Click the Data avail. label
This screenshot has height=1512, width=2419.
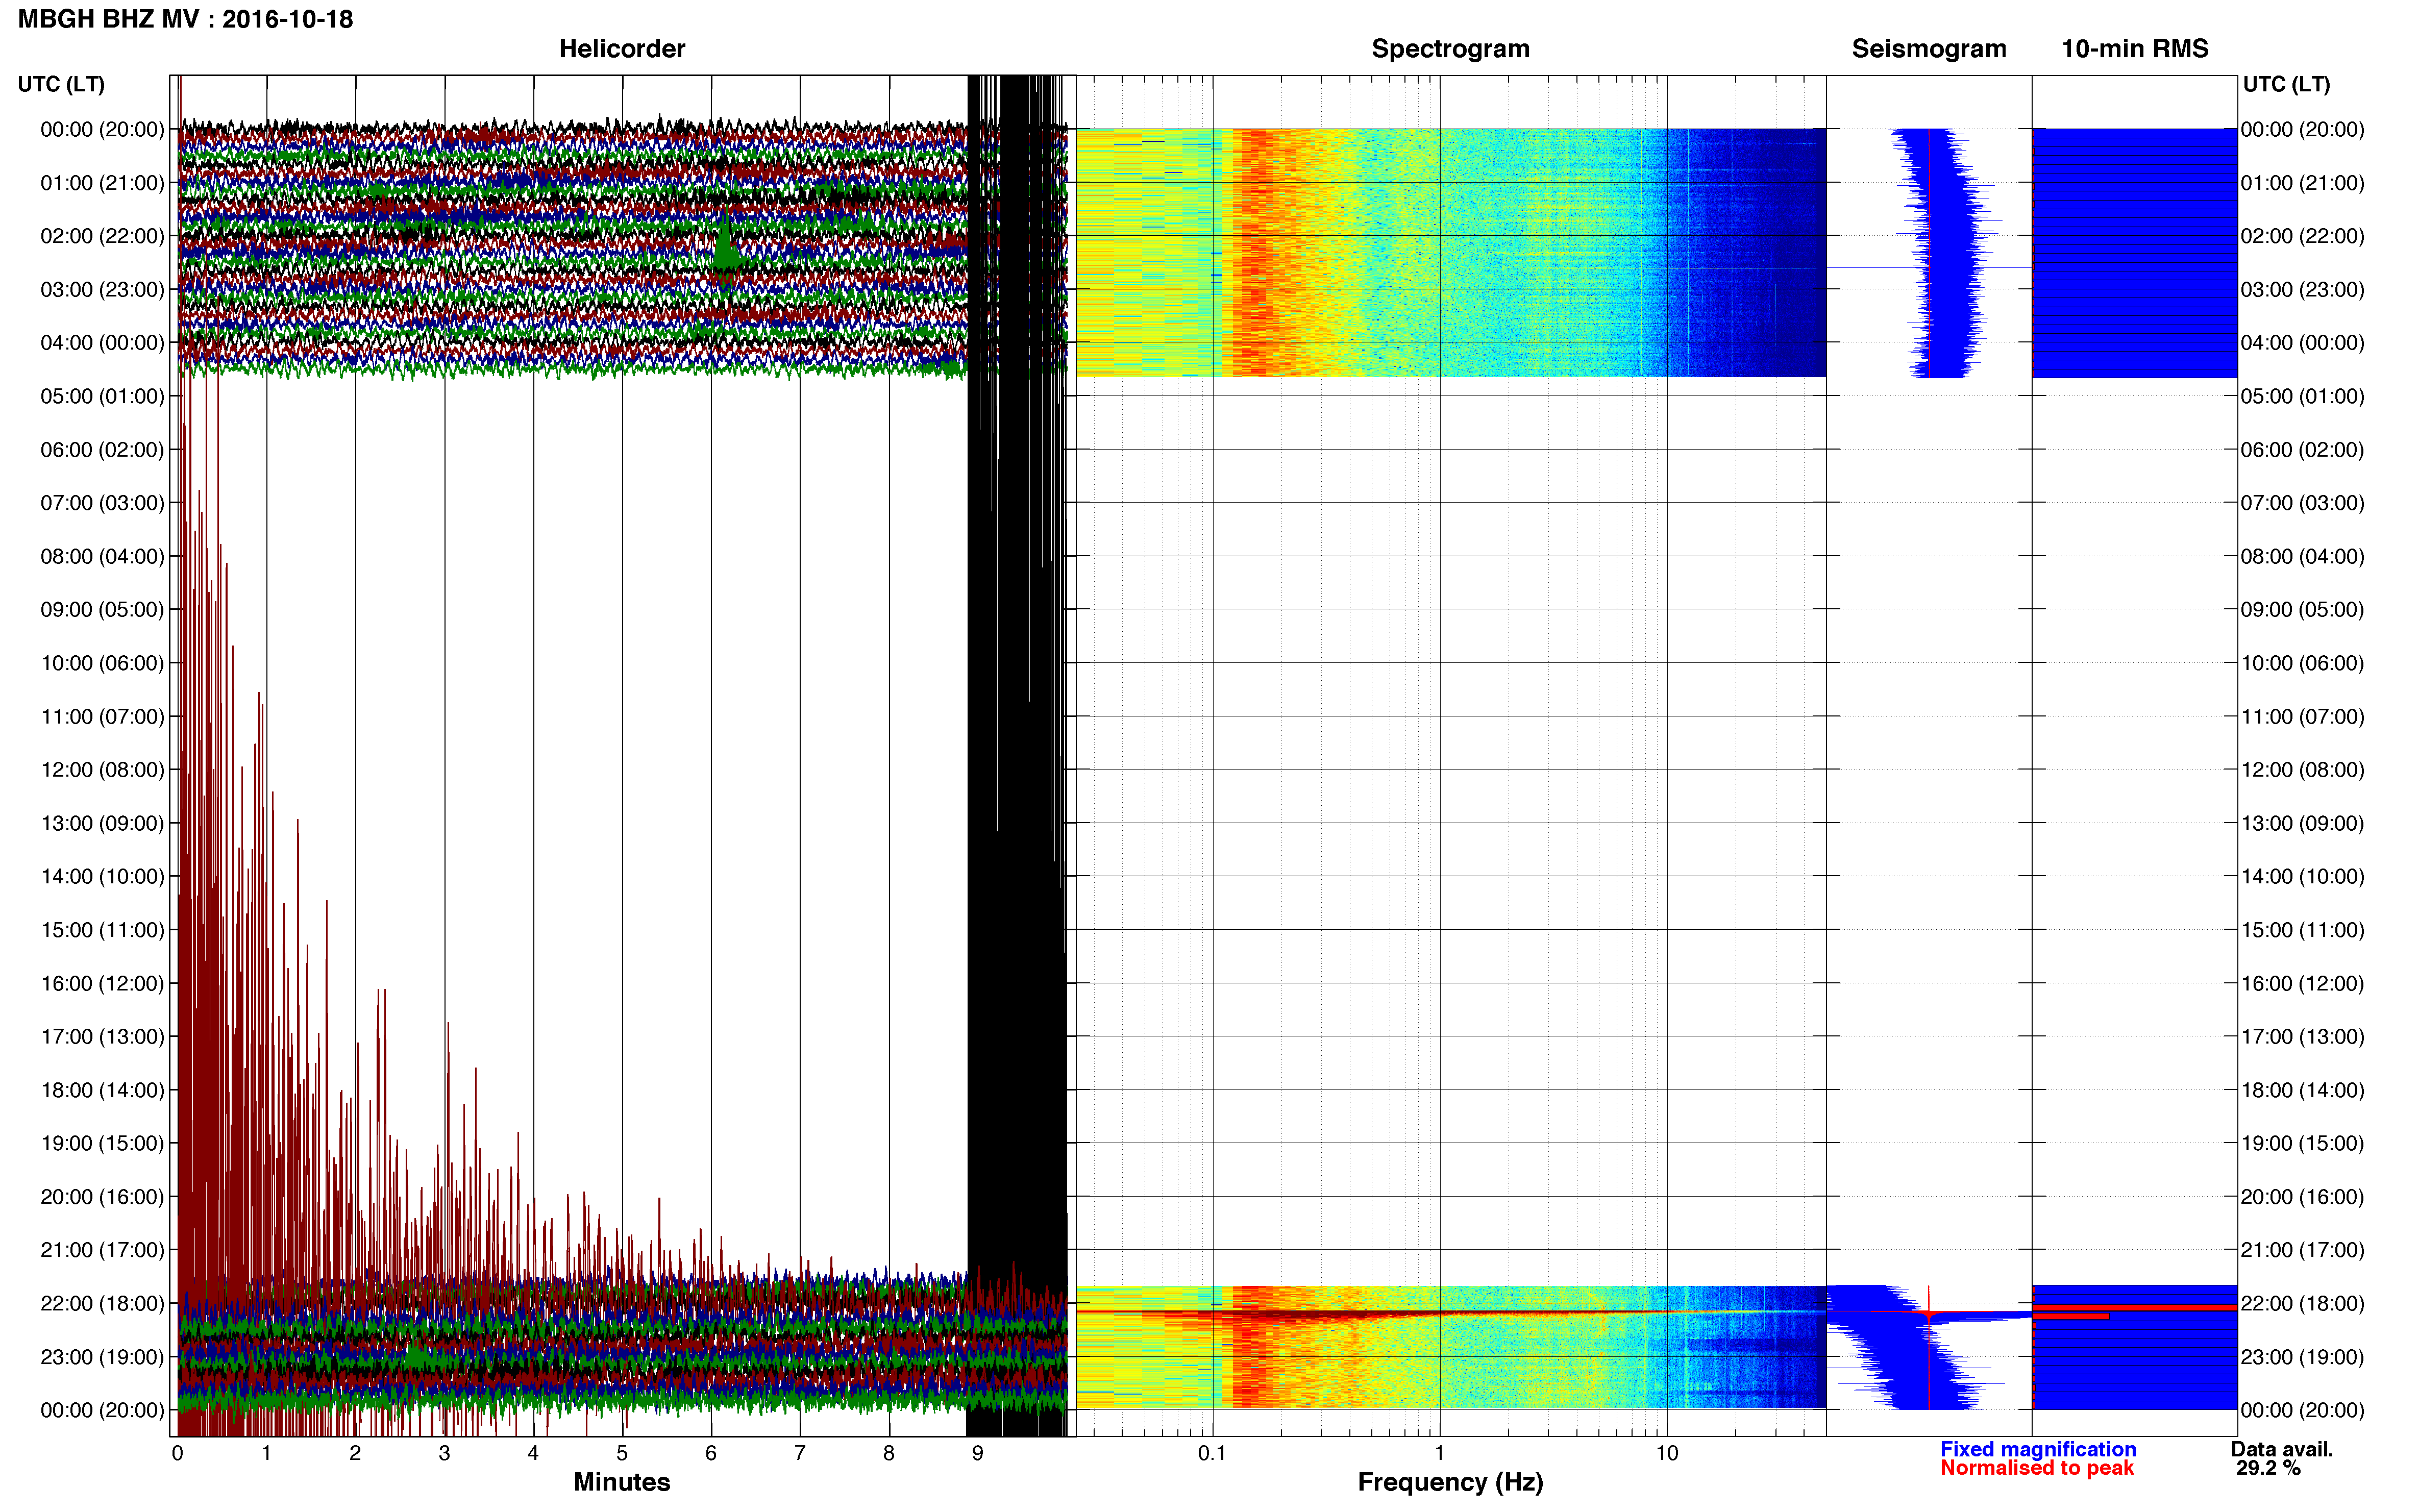(2282, 1449)
